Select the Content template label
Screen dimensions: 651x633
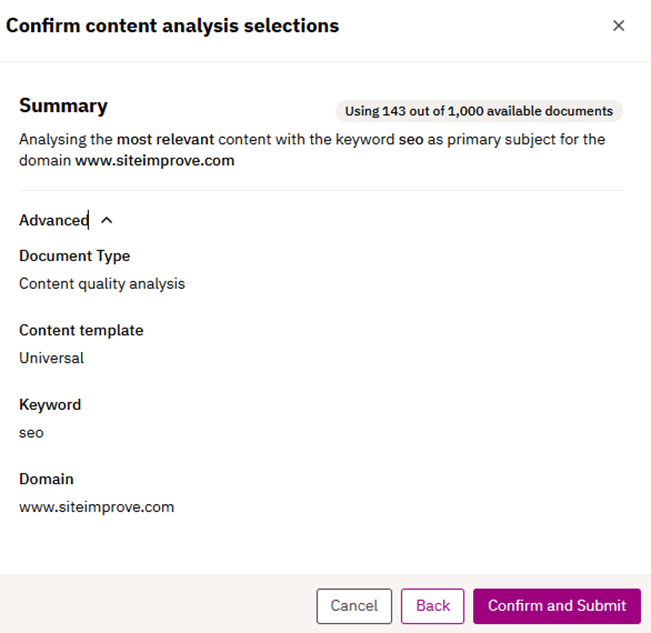(x=81, y=330)
